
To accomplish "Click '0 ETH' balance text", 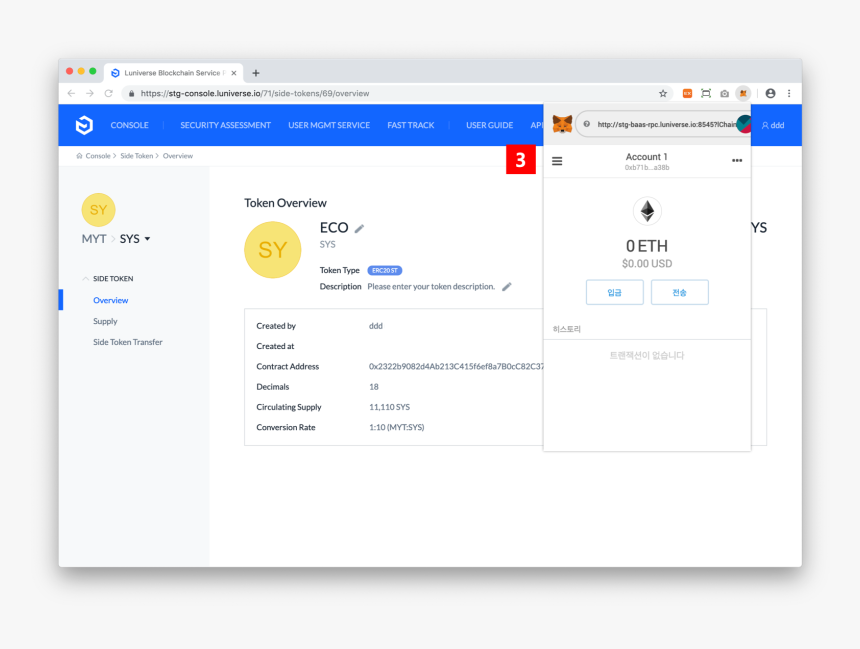I will tap(647, 246).
